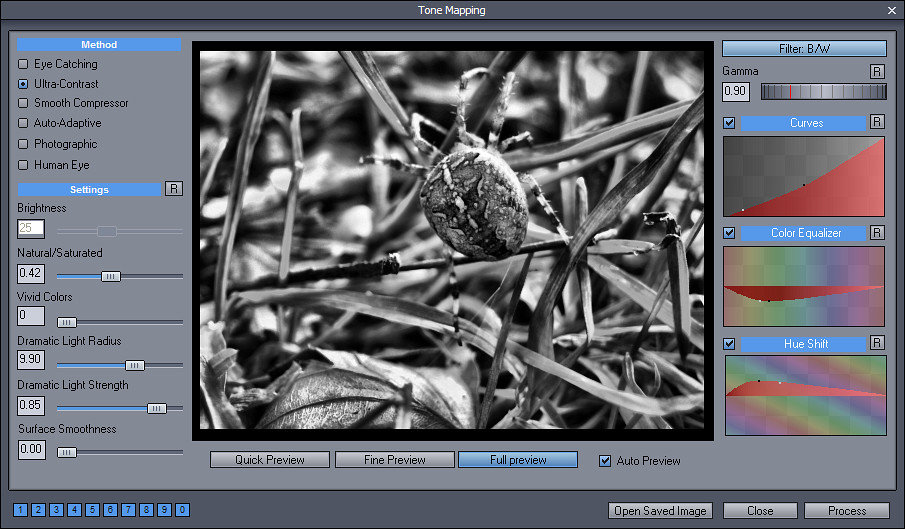Reset Curves with its R button
This screenshot has width=905, height=529.
(x=877, y=123)
